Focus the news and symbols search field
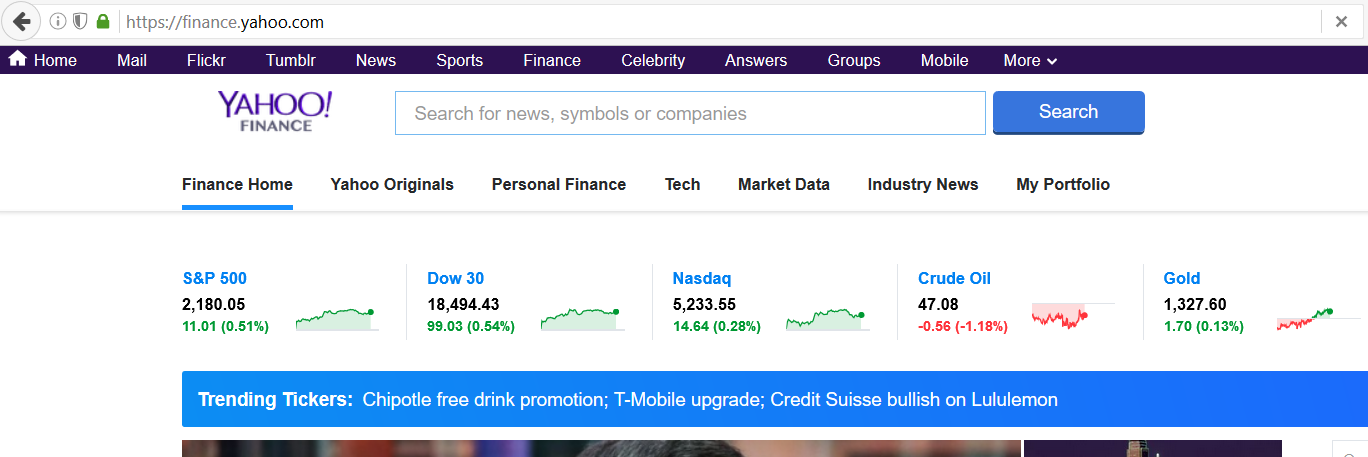Screen dimensions: 1368x457 [x=690, y=113]
